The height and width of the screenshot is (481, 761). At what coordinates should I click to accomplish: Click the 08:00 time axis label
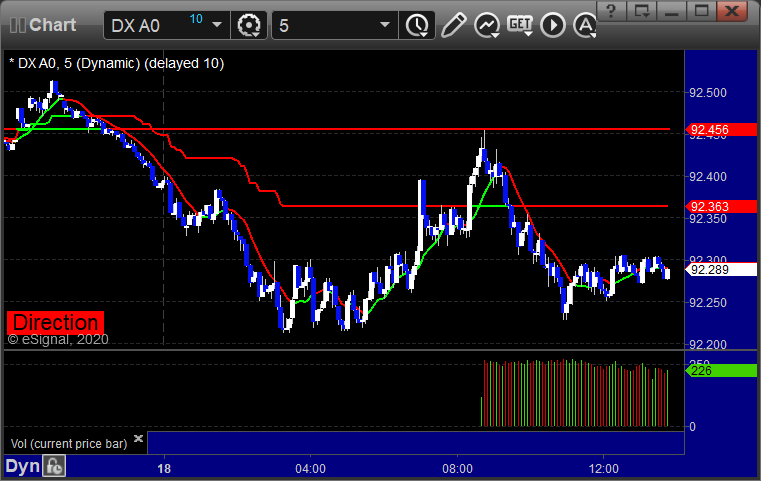pyautogui.click(x=457, y=469)
